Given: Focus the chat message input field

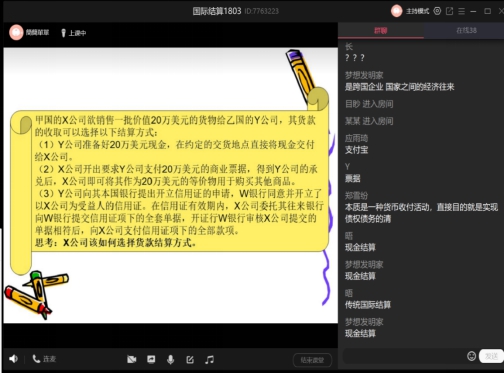Looking at the screenshot, I should click(404, 356).
